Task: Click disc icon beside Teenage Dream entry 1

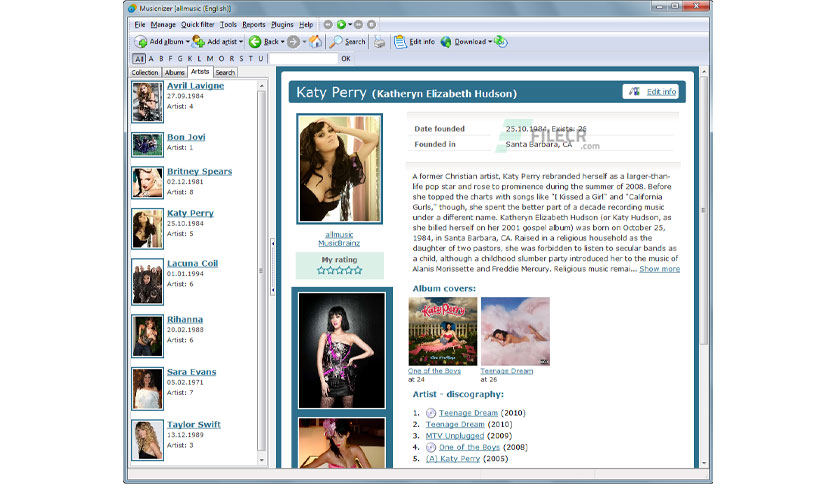Action: click(431, 413)
